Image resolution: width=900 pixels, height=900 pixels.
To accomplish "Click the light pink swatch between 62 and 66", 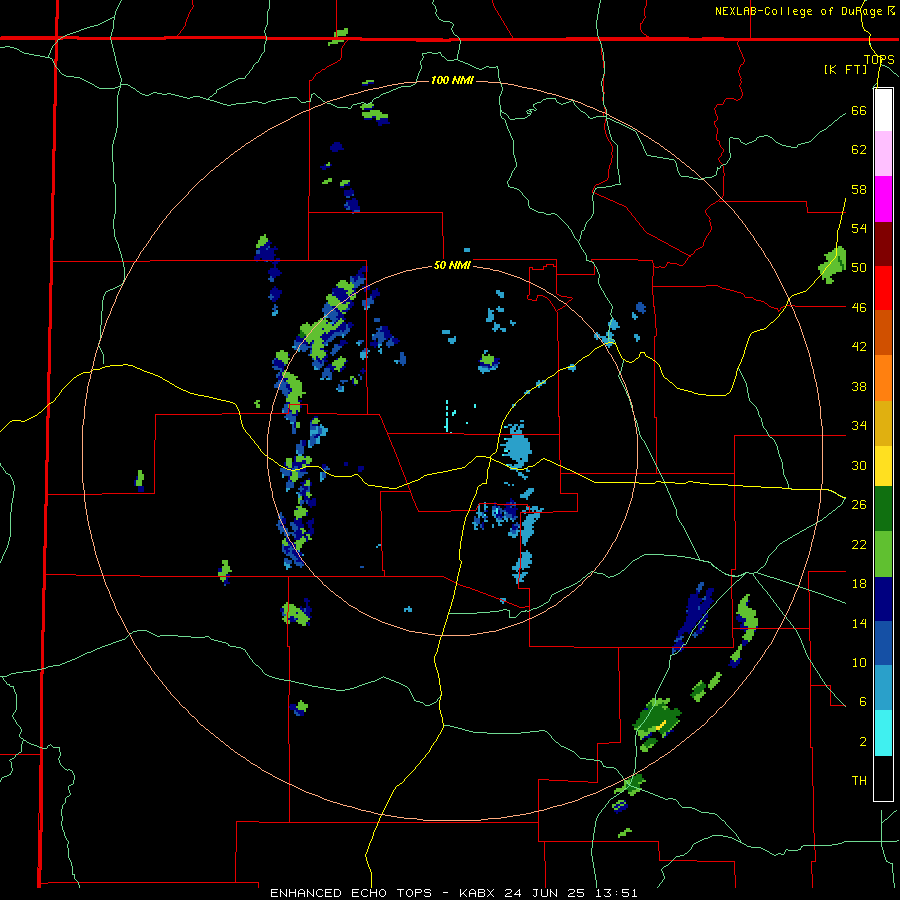I will coord(883,154).
